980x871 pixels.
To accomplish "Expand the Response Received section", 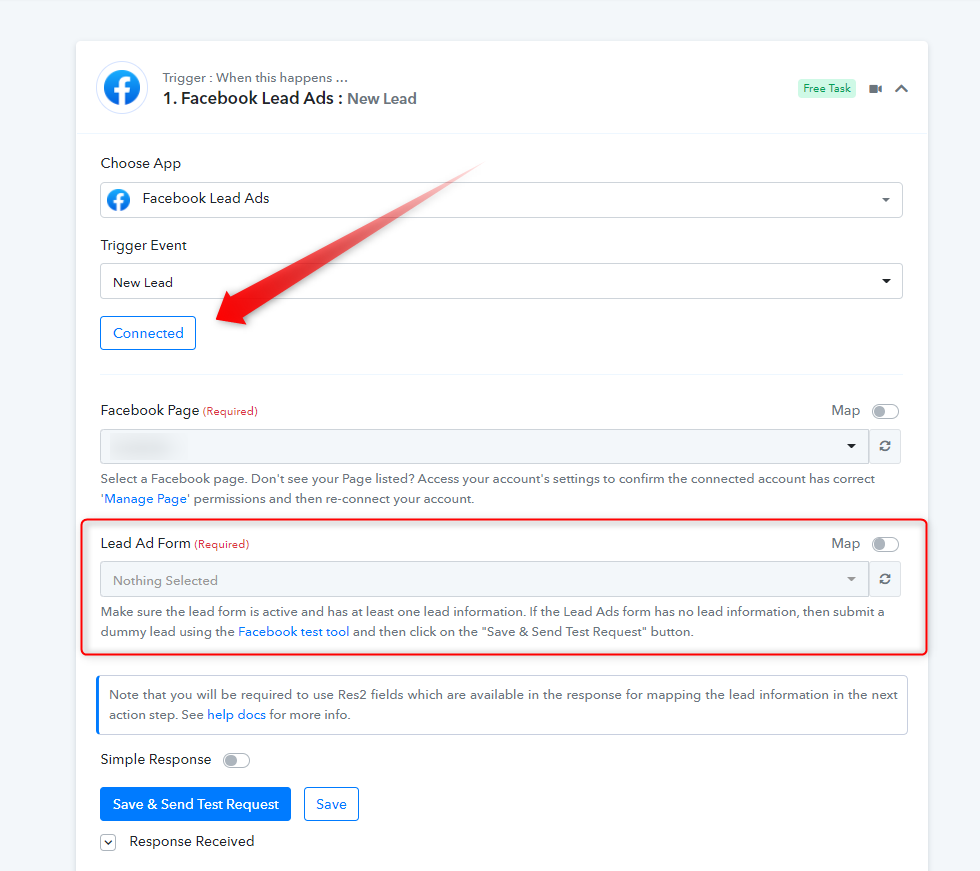I will pyautogui.click(x=108, y=842).
